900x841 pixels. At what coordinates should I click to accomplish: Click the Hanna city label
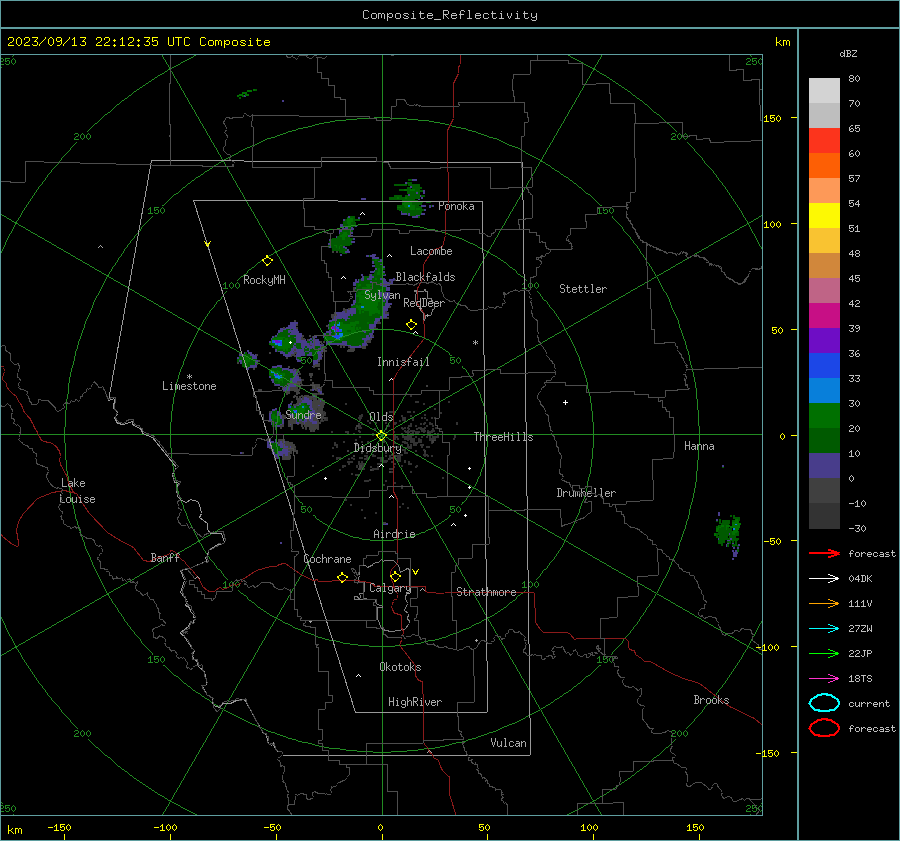[699, 446]
